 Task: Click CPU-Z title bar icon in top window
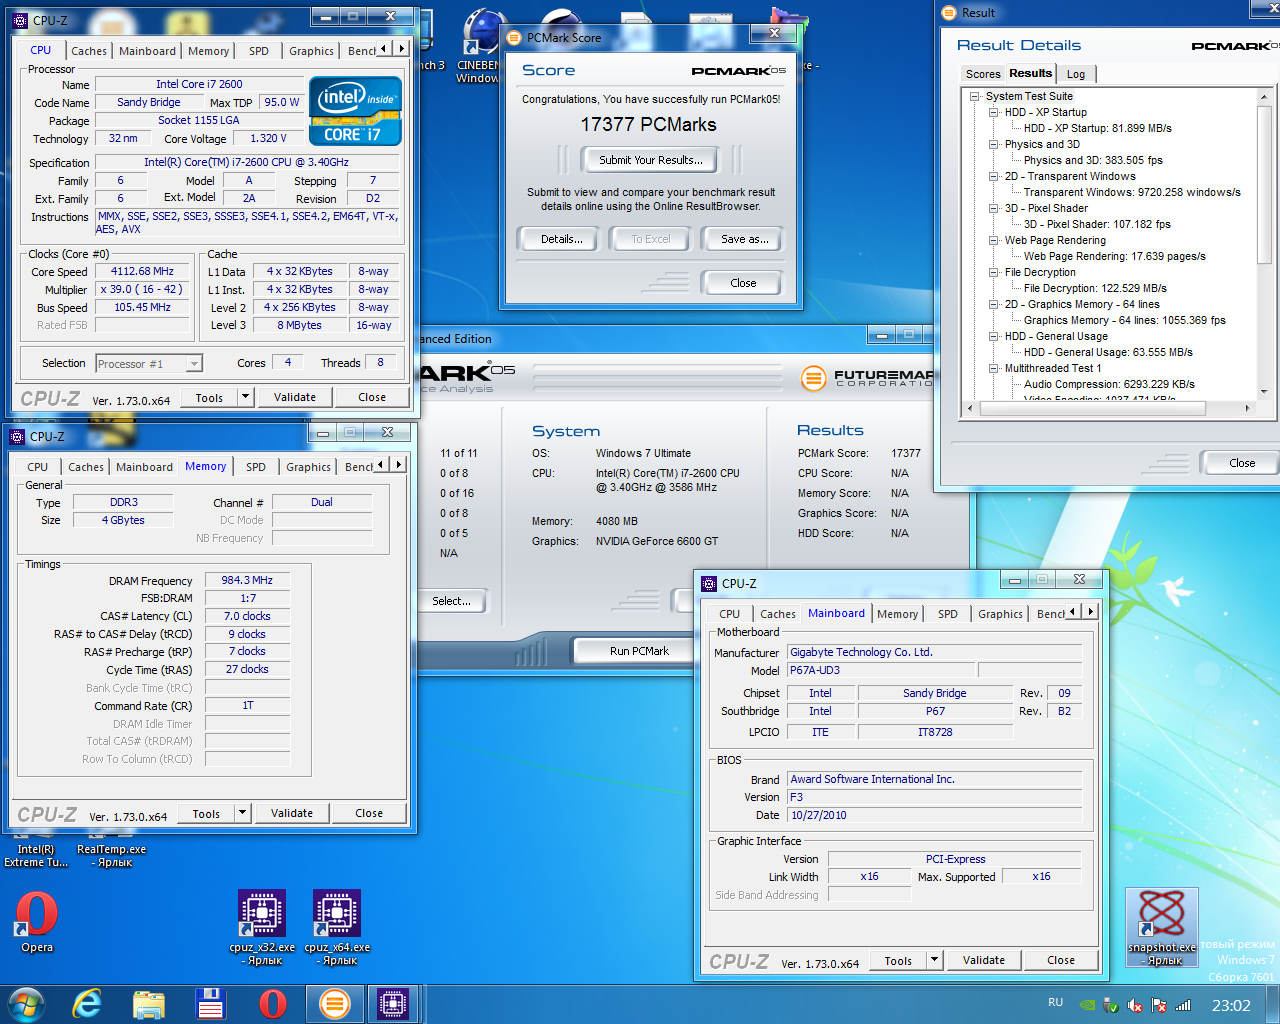point(21,20)
